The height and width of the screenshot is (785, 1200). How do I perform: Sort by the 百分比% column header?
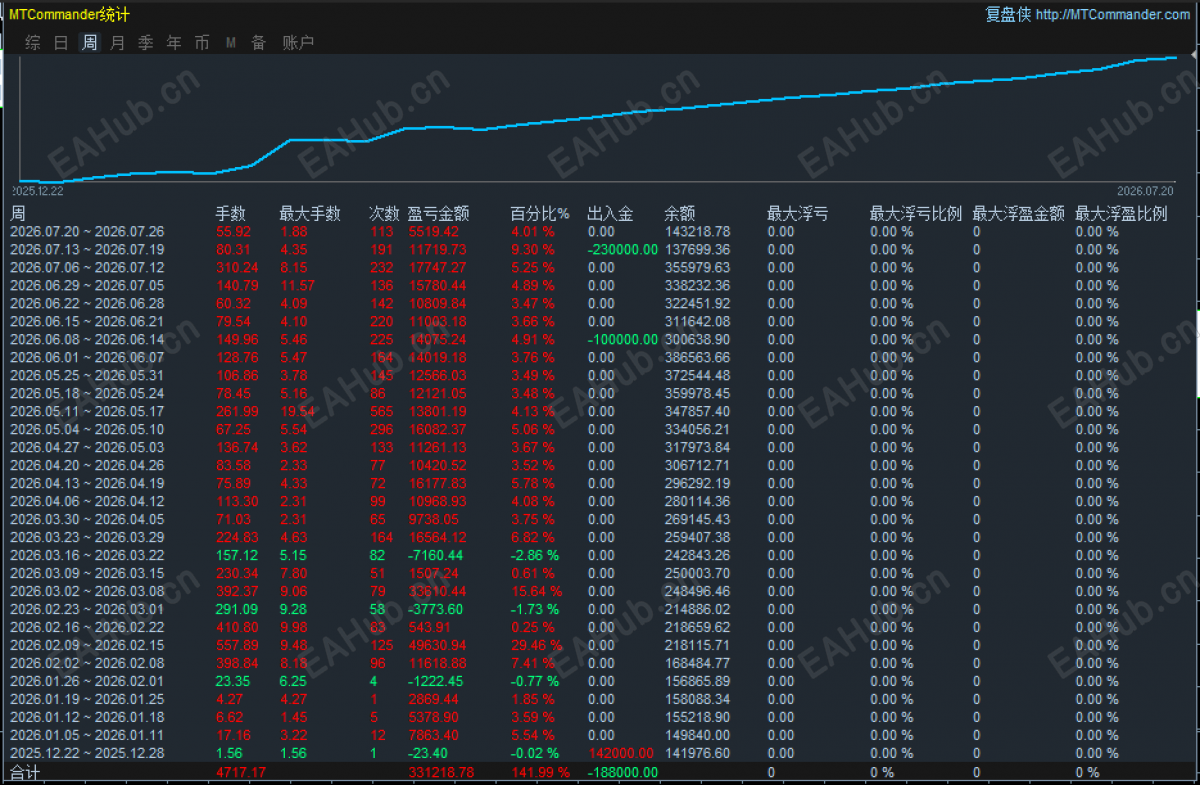tap(540, 213)
